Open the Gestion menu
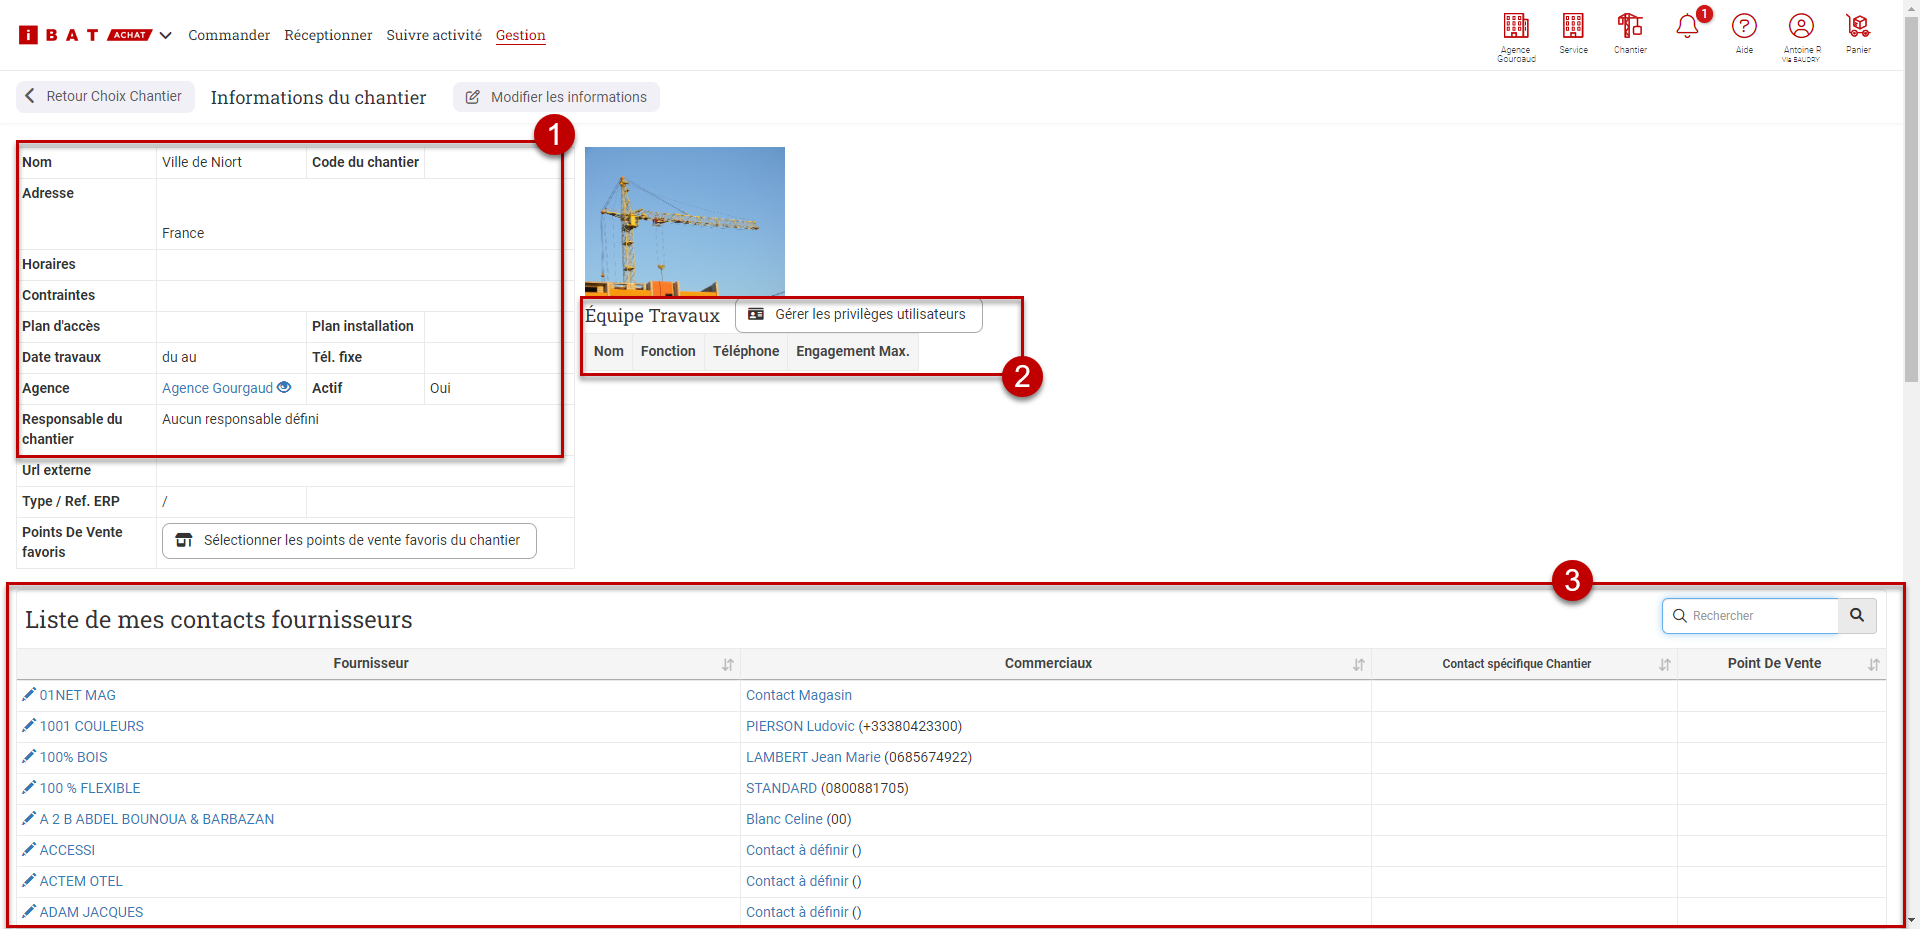The image size is (1920, 929). (520, 36)
